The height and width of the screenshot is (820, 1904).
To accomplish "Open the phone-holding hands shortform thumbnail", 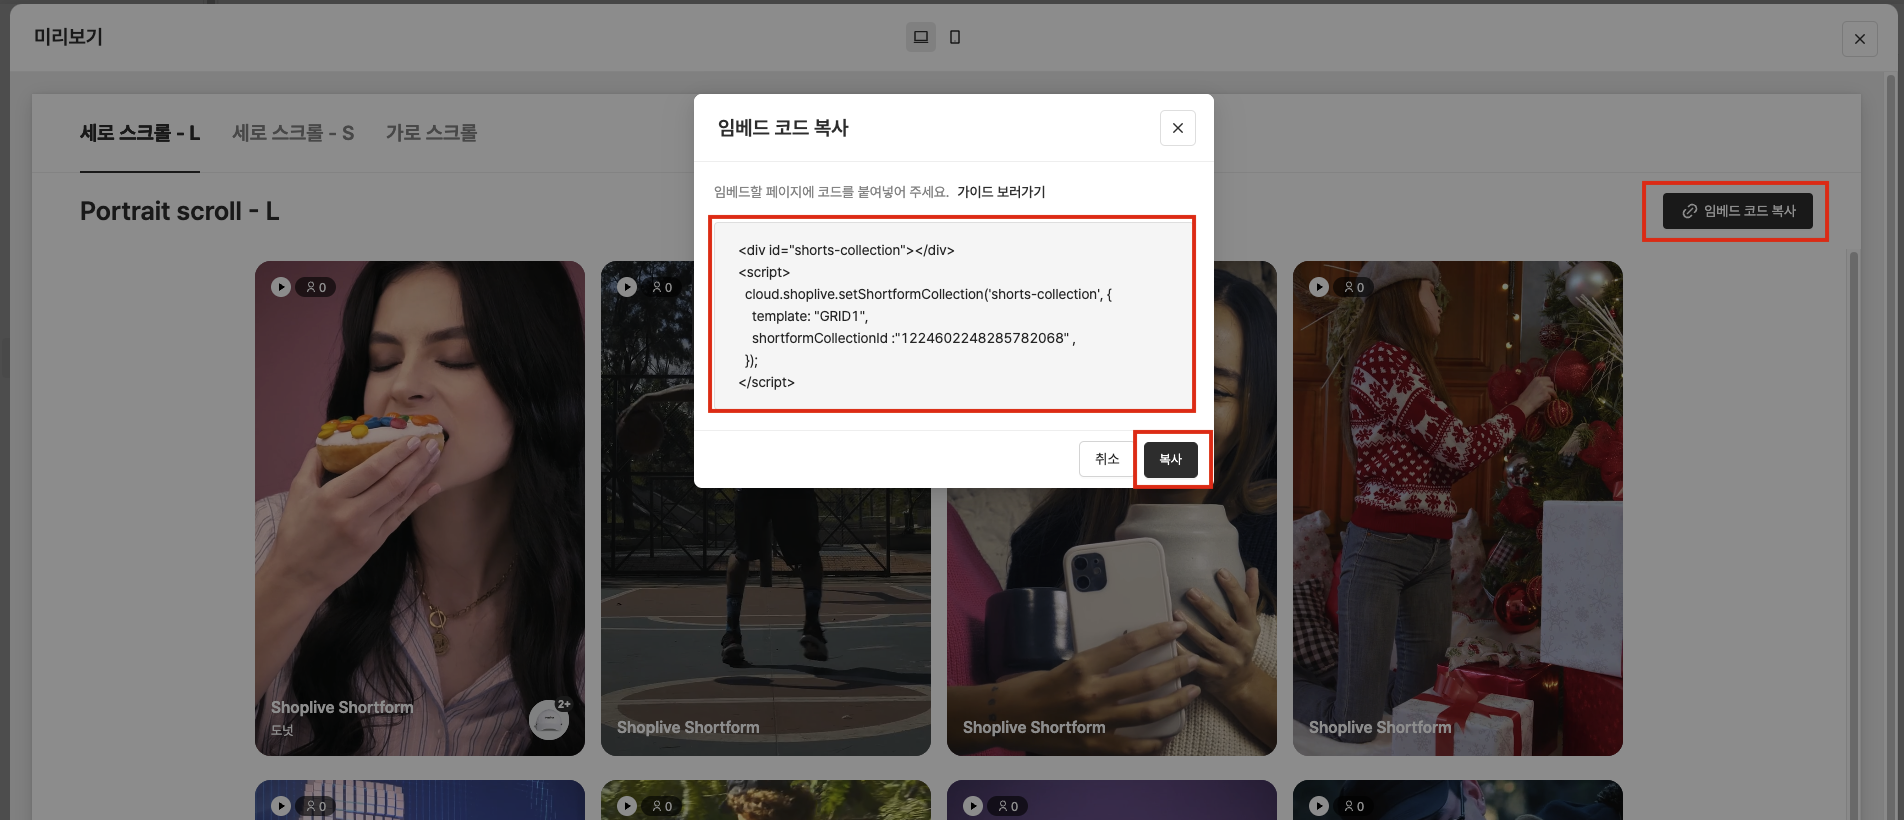I will pyautogui.click(x=1112, y=620).
